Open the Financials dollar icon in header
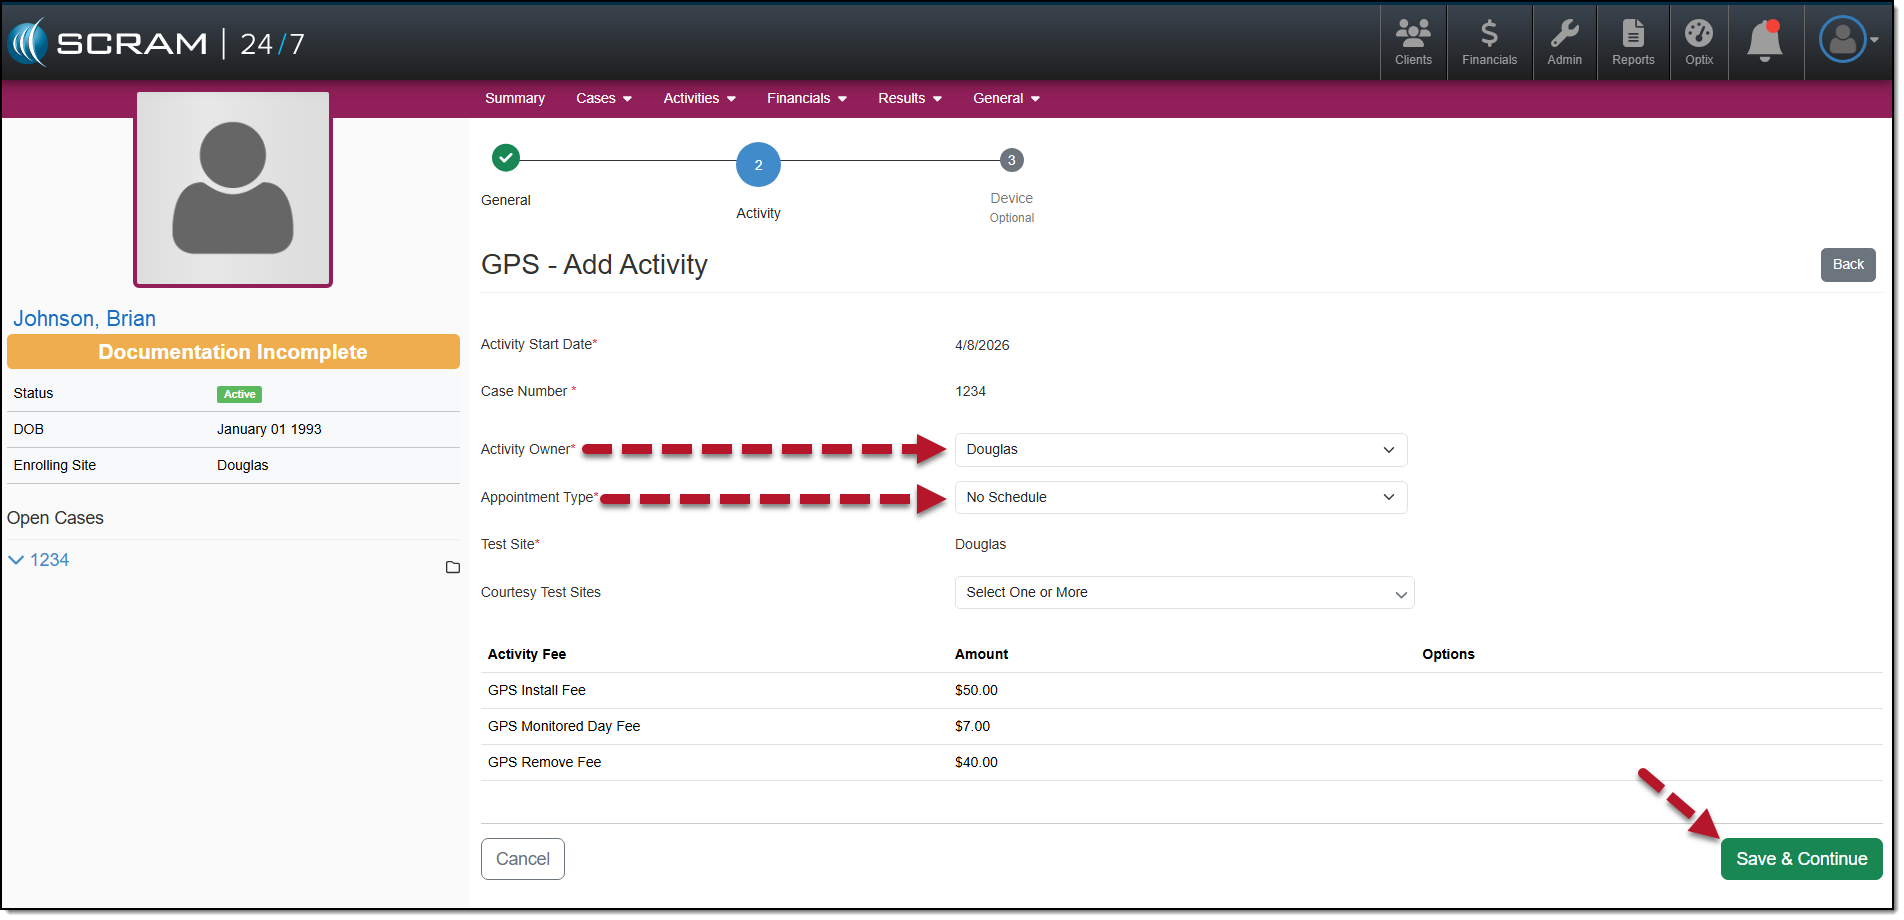Image resolution: width=1904 pixels, height=920 pixels. (x=1488, y=43)
